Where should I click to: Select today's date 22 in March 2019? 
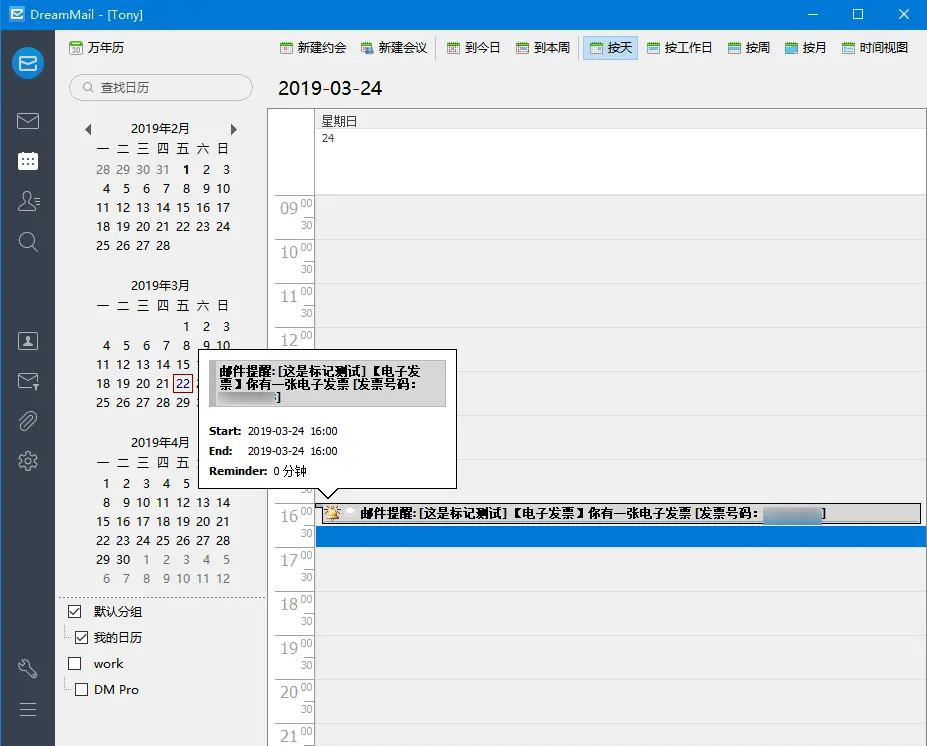183,383
